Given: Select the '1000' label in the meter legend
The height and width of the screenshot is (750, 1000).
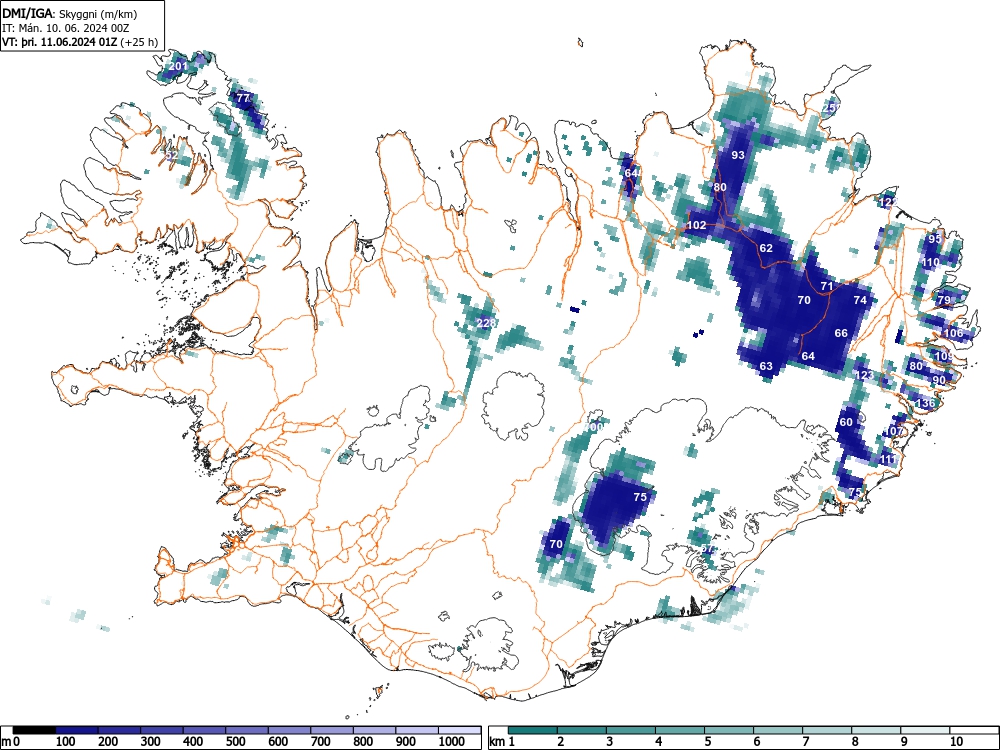Looking at the screenshot, I should click(452, 742).
